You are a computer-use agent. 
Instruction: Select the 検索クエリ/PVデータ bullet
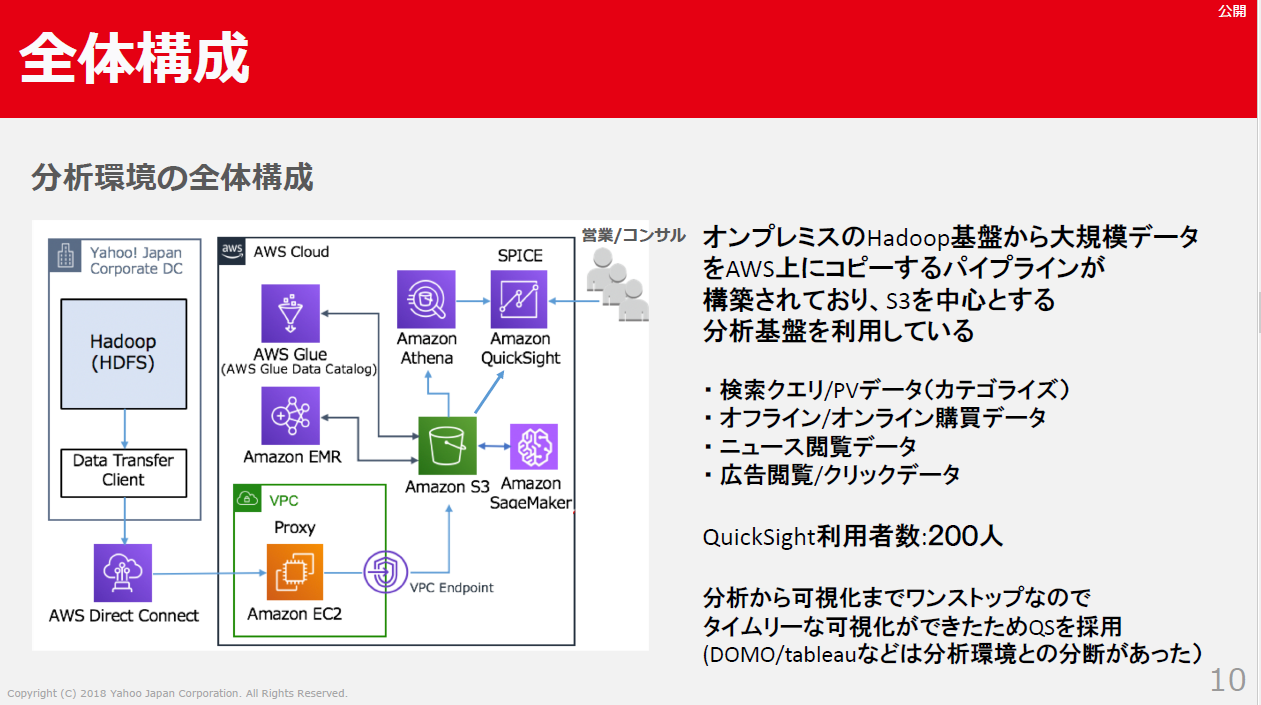[887, 389]
